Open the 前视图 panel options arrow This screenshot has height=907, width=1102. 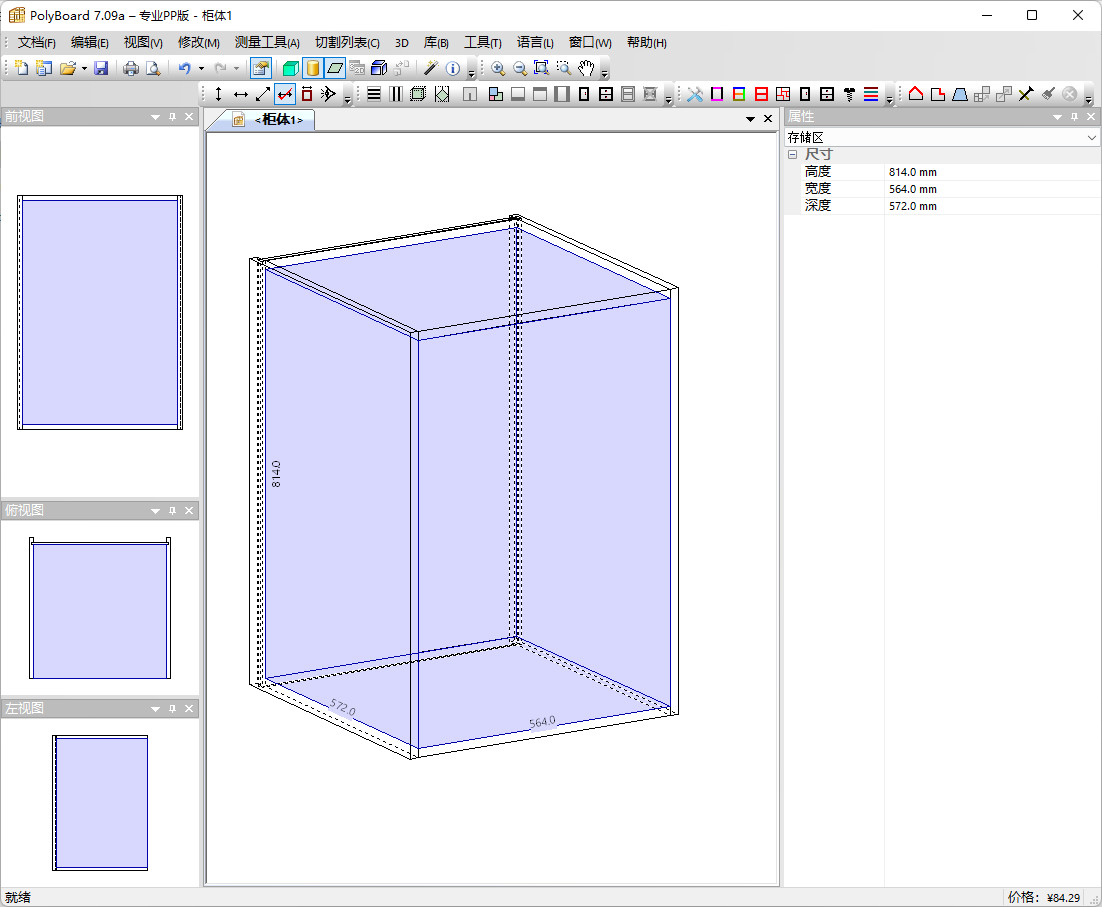tap(155, 117)
